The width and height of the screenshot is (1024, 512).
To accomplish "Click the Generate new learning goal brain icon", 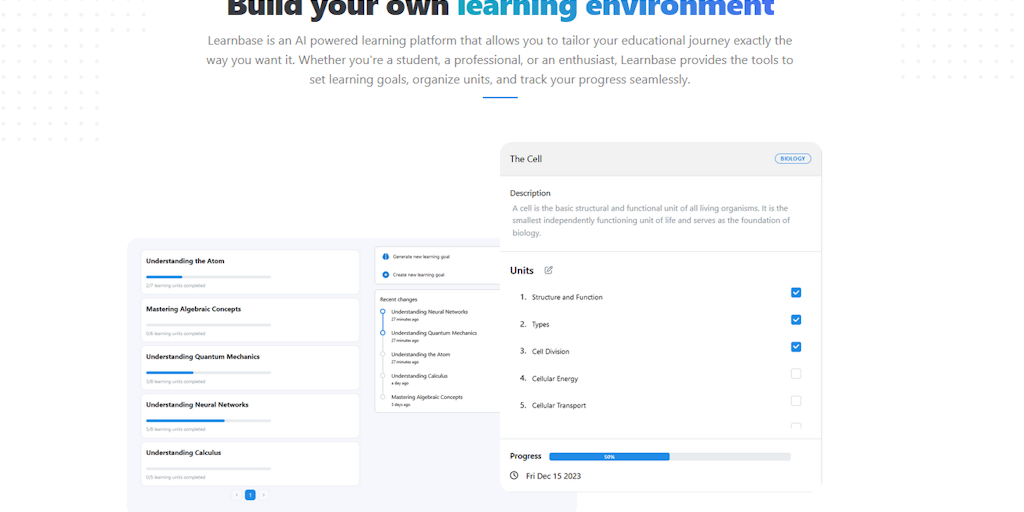I will [x=386, y=257].
